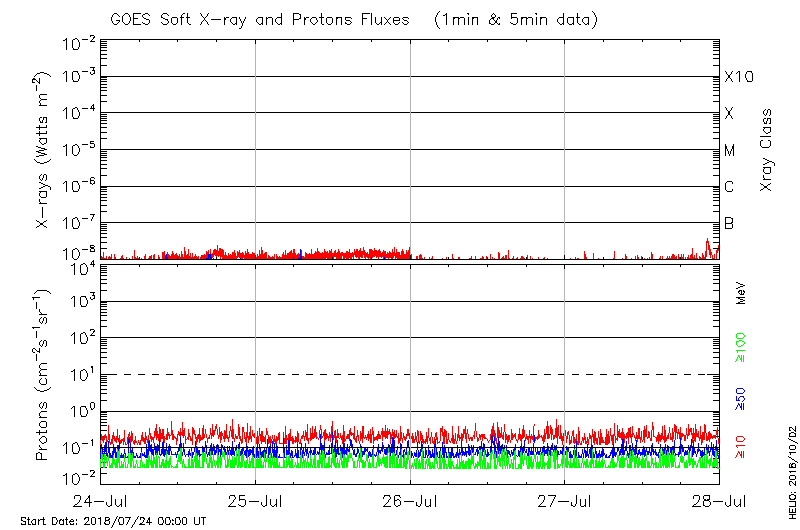Click the Start Date text at bottom

112,521
